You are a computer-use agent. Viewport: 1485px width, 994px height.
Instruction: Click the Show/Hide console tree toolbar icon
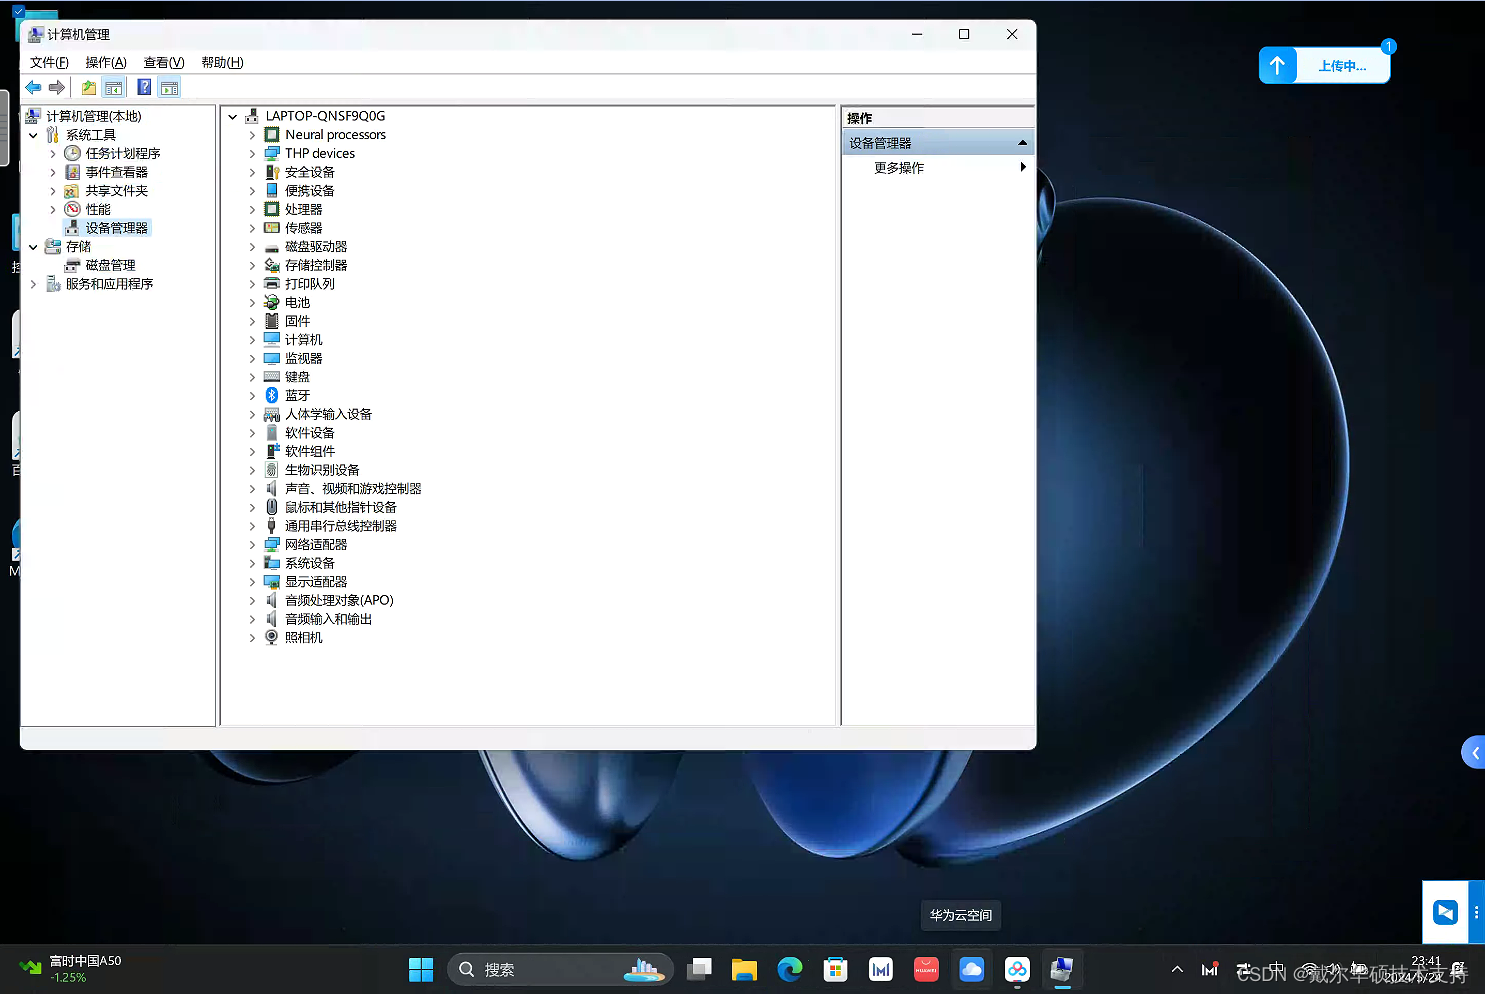click(x=114, y=87)
